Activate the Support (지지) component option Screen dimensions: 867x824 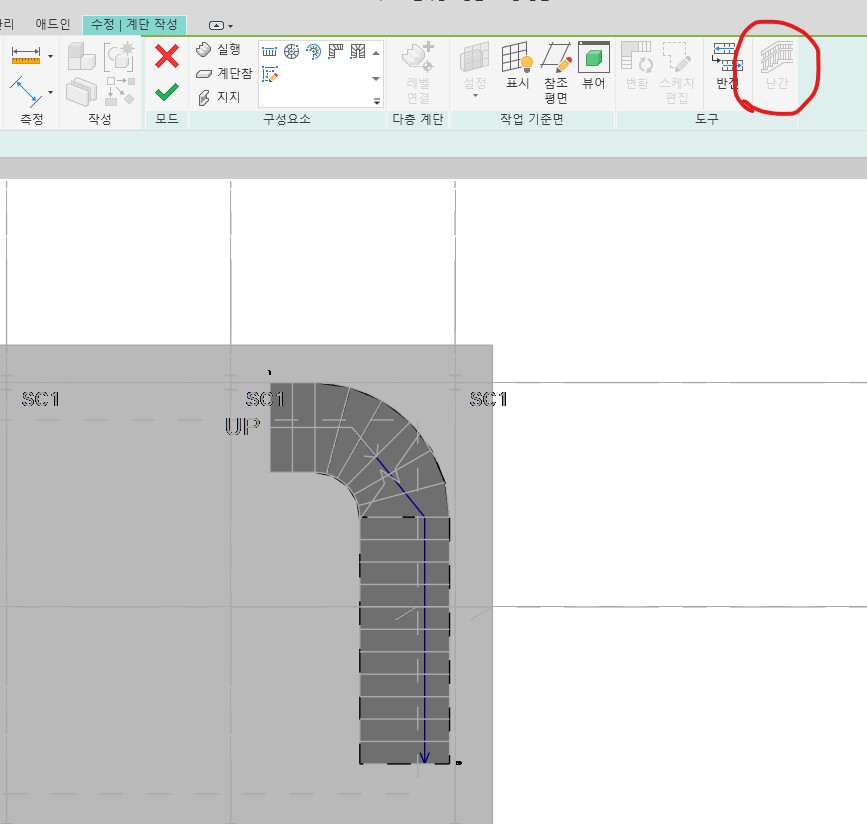coord(218,97)
